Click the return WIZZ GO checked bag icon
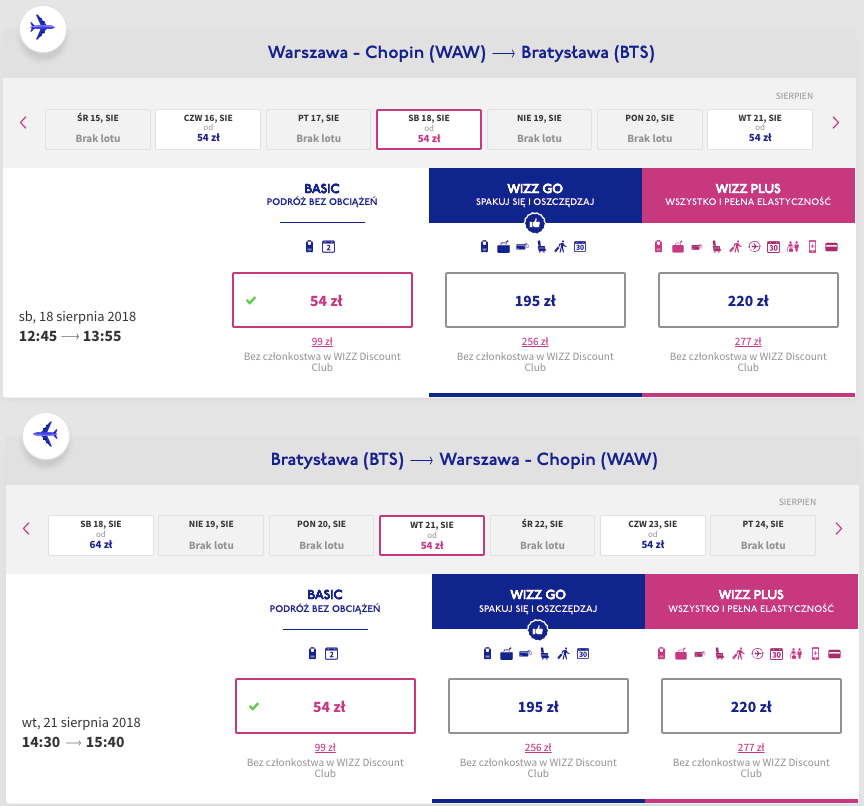Viewport: 864px width, 806px height. (506, 653)
